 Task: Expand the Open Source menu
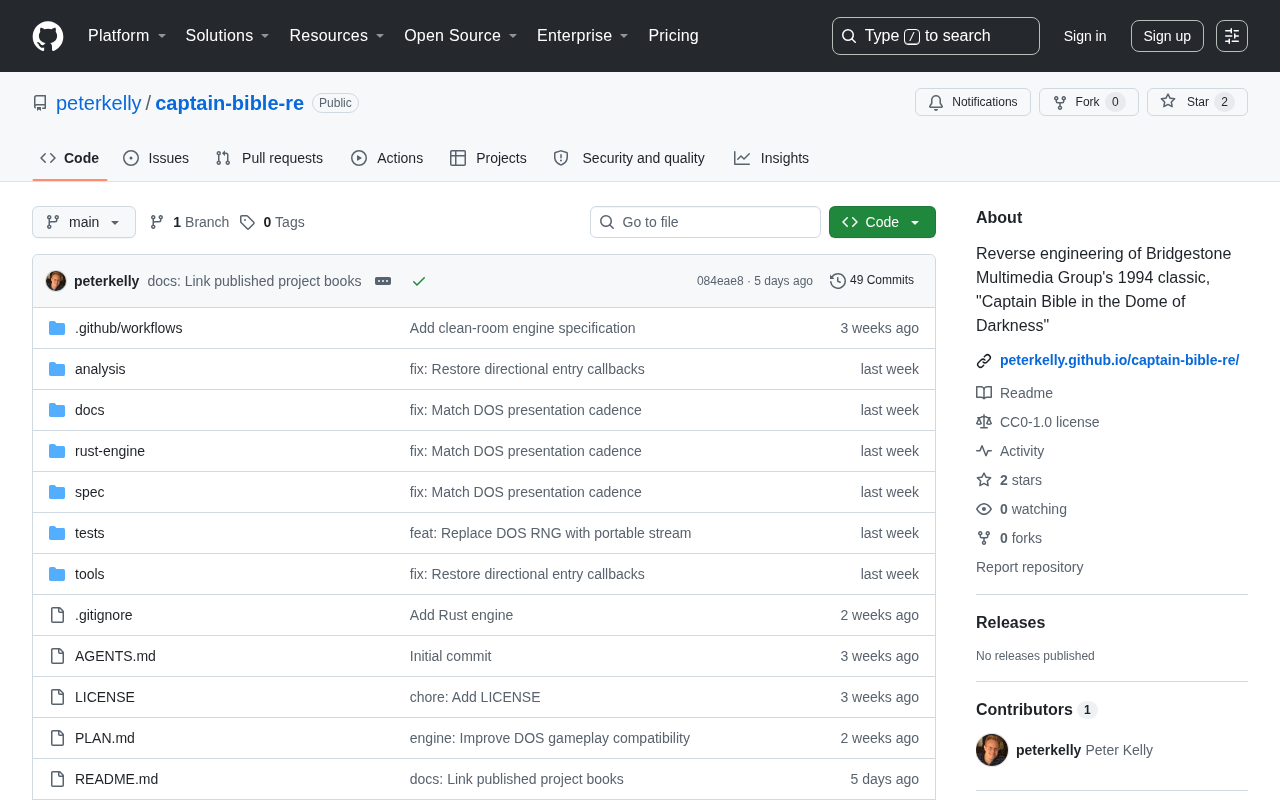(461, 36)
